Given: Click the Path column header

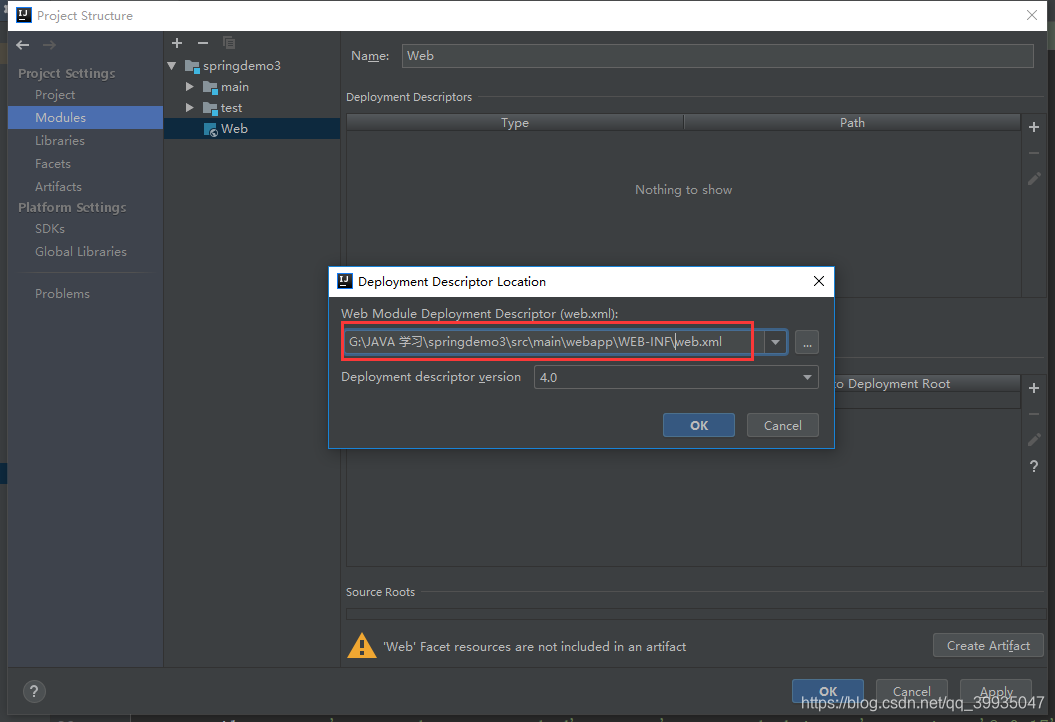Looking at the screenshot, I should click(x=852, y=122).
